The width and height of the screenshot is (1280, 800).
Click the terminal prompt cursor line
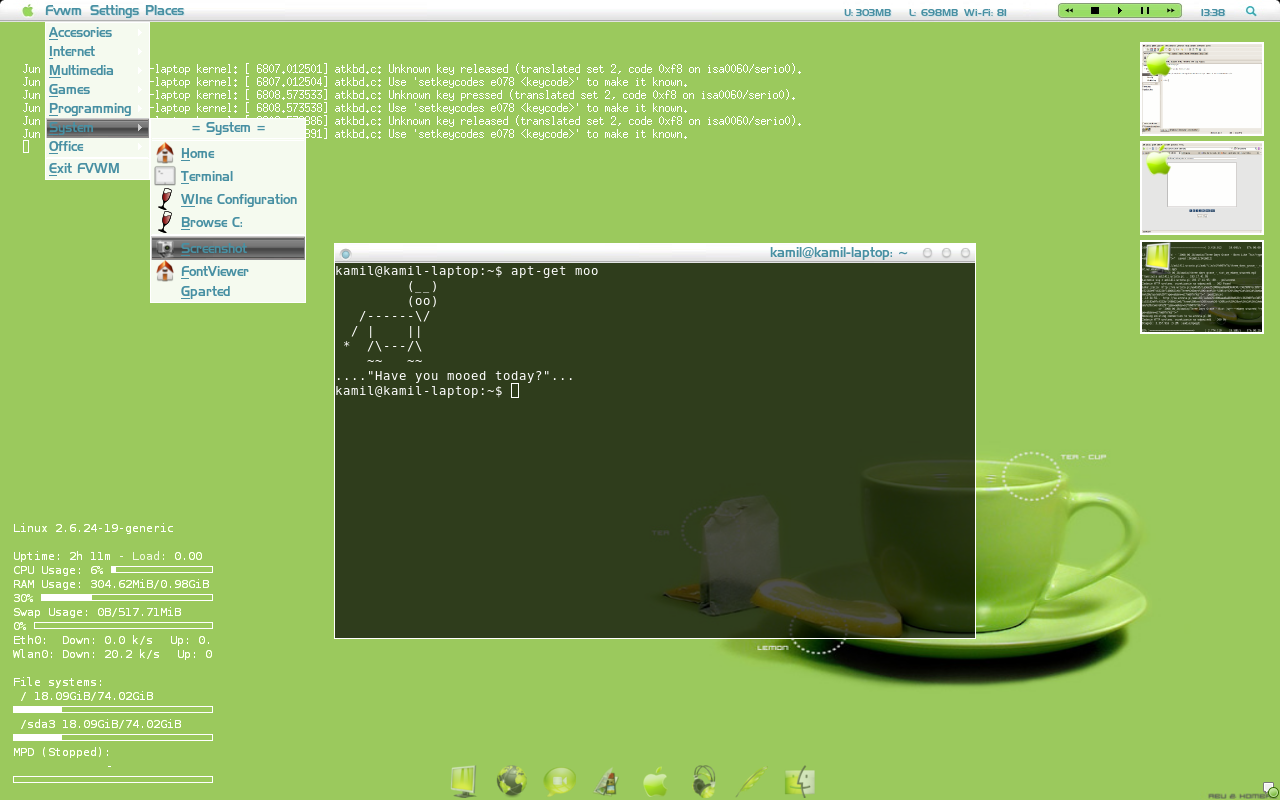pos(428,391)
